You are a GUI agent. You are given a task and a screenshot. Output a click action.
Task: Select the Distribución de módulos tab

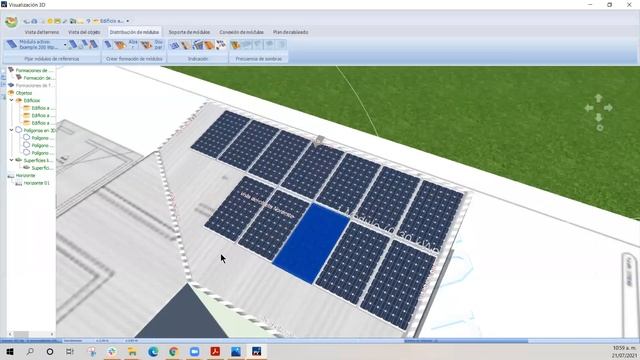tap(134, 32)
